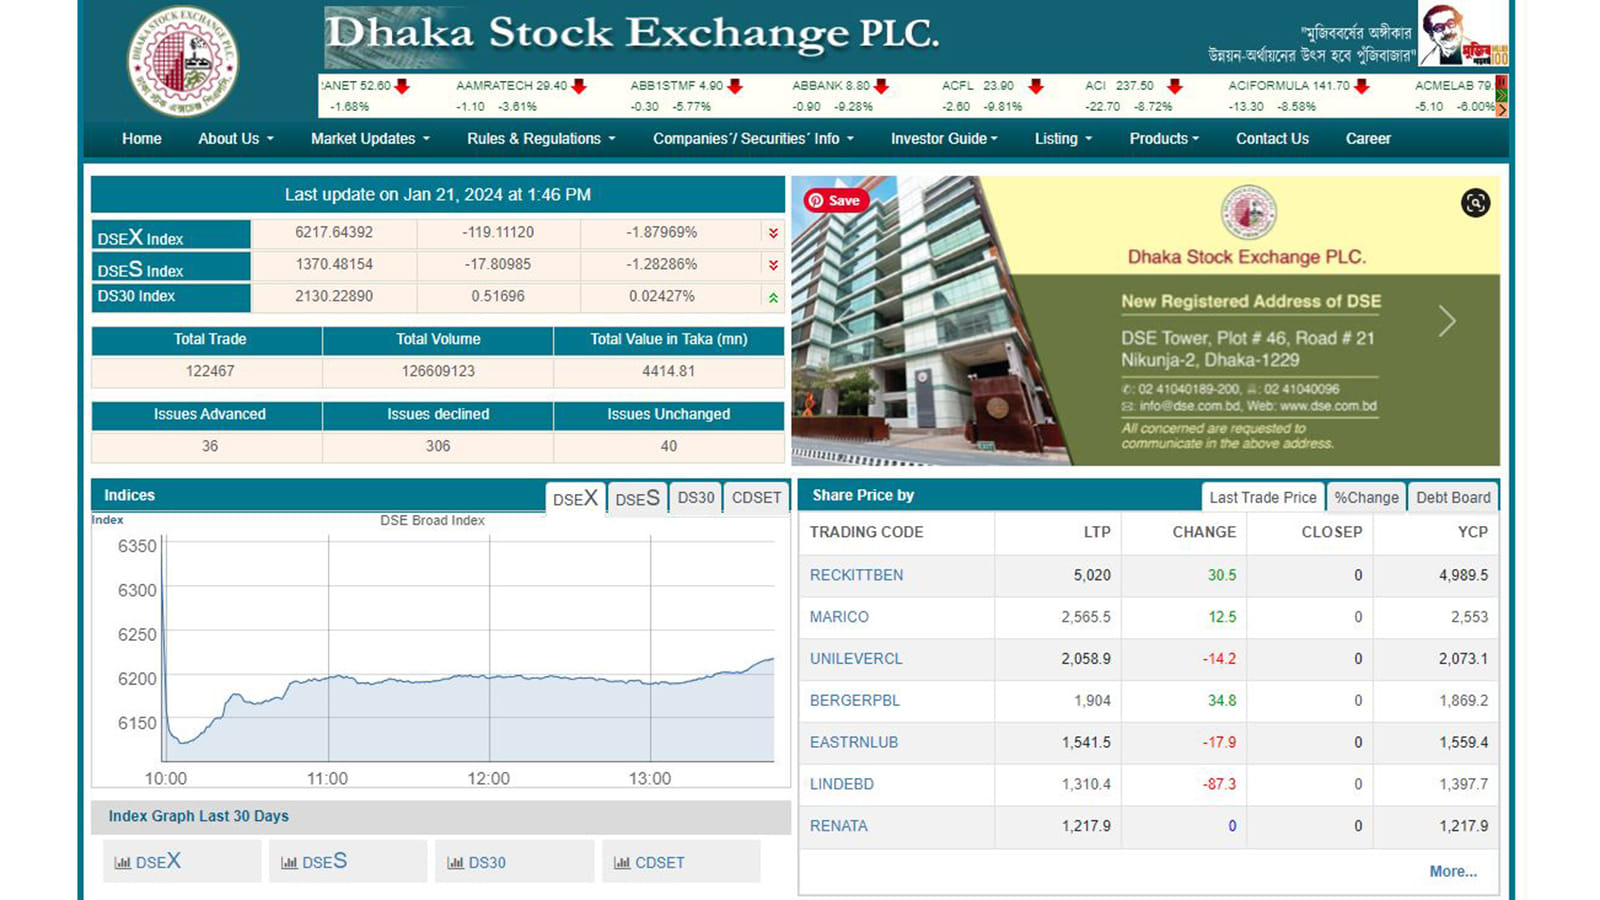Switch to the DS30 indices tab

click(696, 497)
